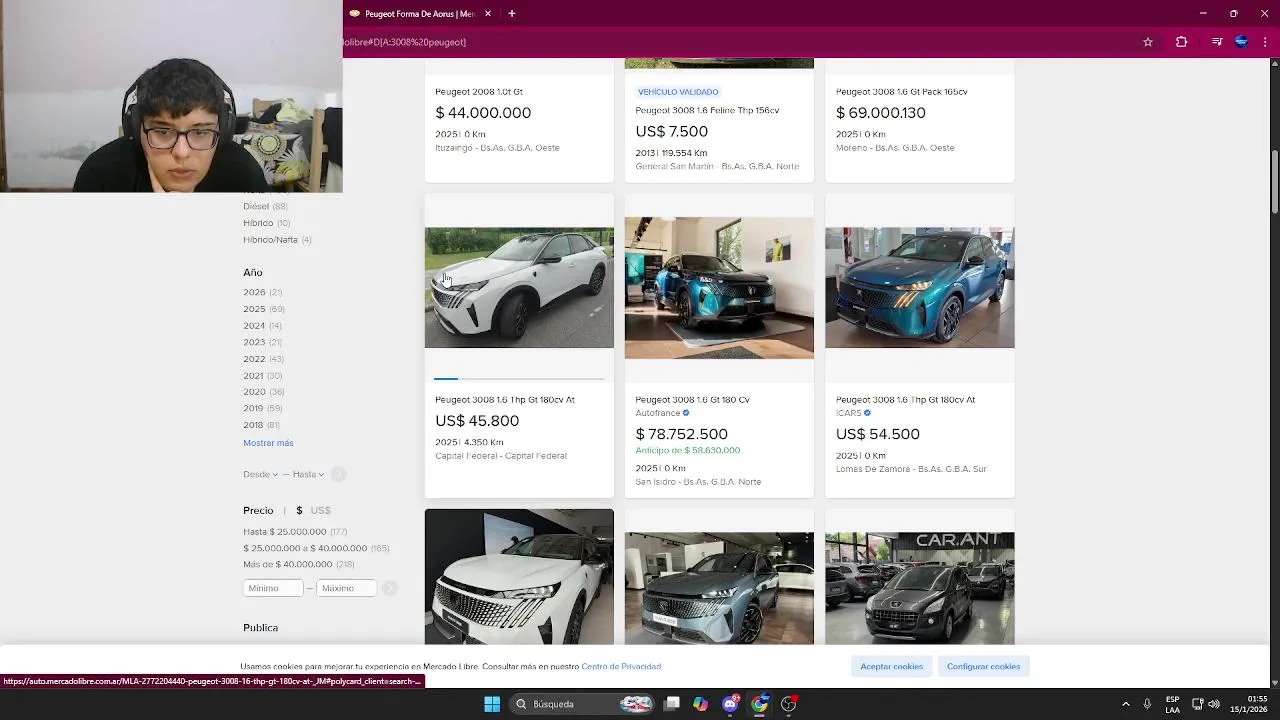Open Discord from the taskbar
This screenshot has width=1280, height=720.
tap(731, 704)
